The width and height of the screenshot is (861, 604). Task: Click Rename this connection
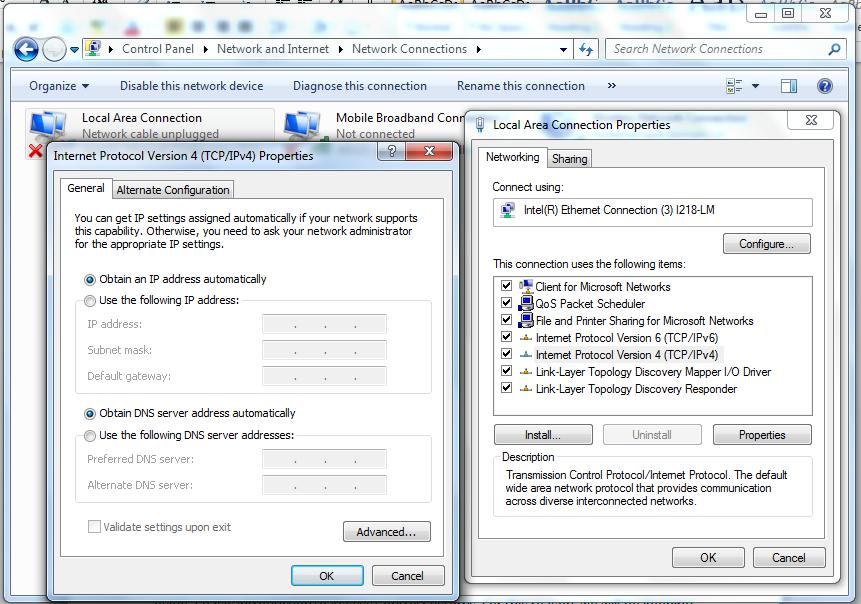[521, 86]
